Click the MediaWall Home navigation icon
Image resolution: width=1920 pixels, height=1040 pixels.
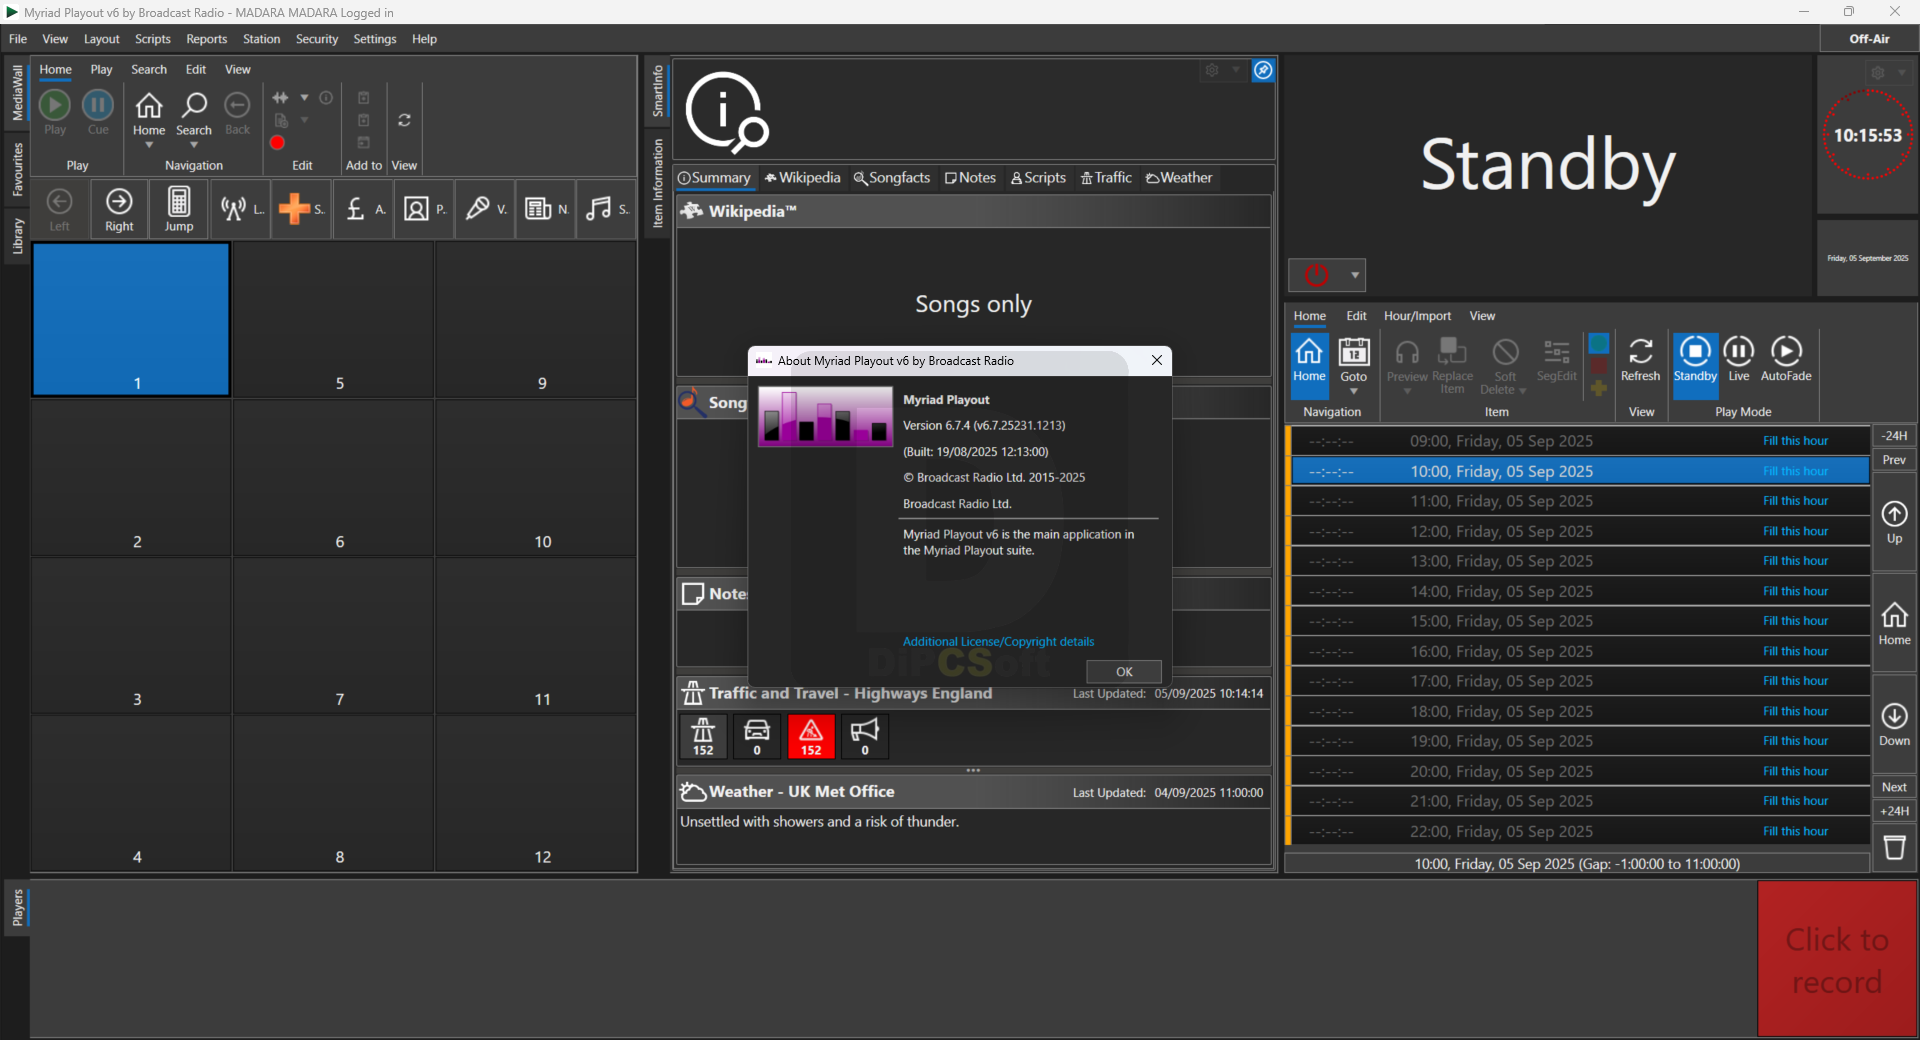coord(149,113)
